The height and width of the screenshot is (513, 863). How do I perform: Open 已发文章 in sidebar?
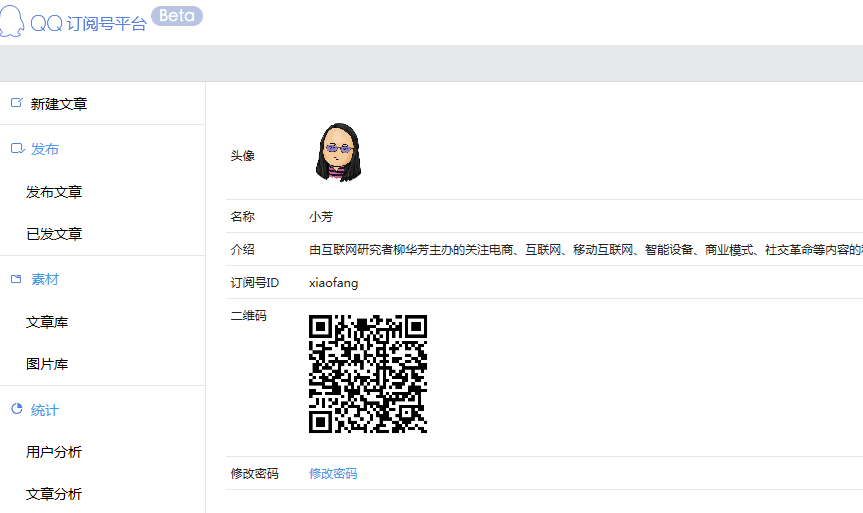[54, 234]
